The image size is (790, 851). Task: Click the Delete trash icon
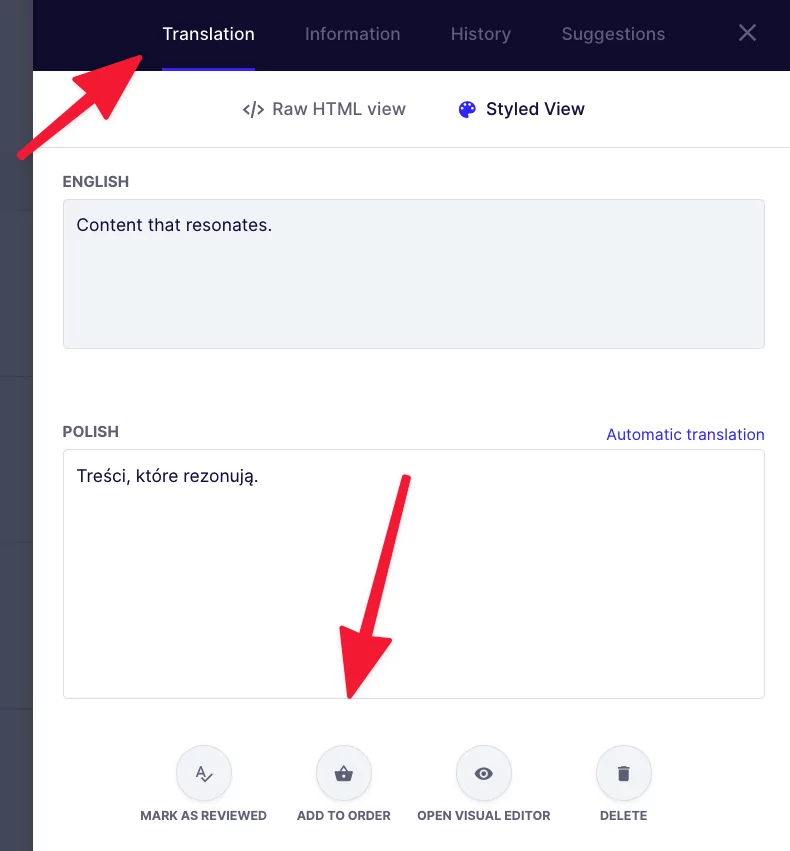coord(623,773)
